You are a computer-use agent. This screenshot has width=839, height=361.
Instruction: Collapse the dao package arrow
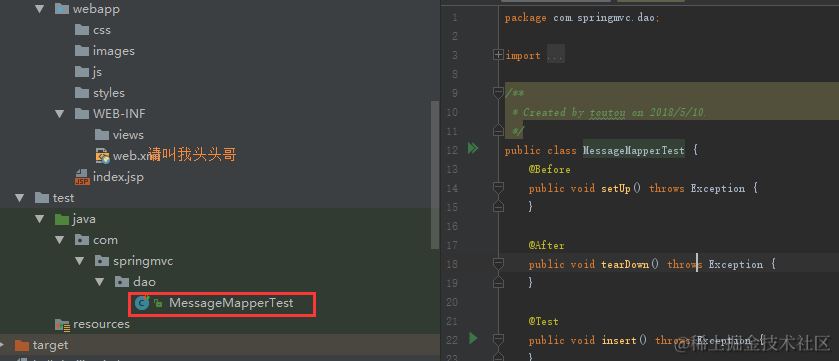tap(100, 282)
